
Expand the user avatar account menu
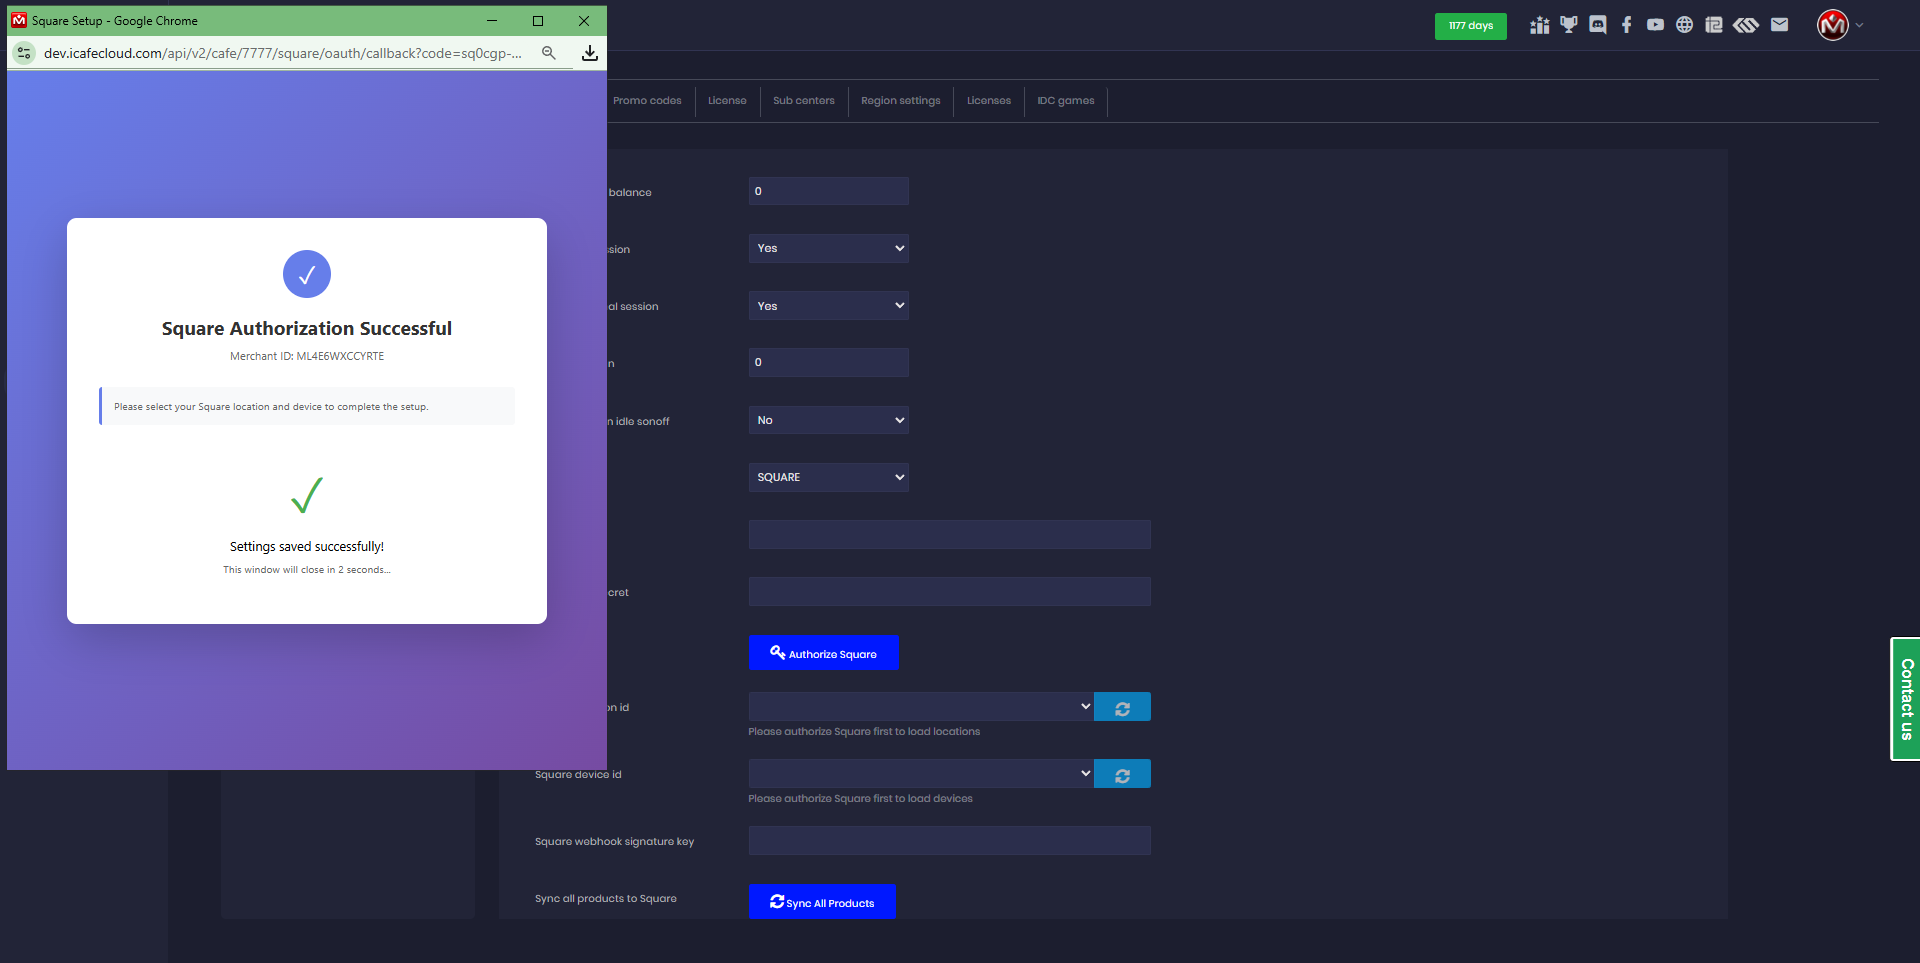(1840, 25)
